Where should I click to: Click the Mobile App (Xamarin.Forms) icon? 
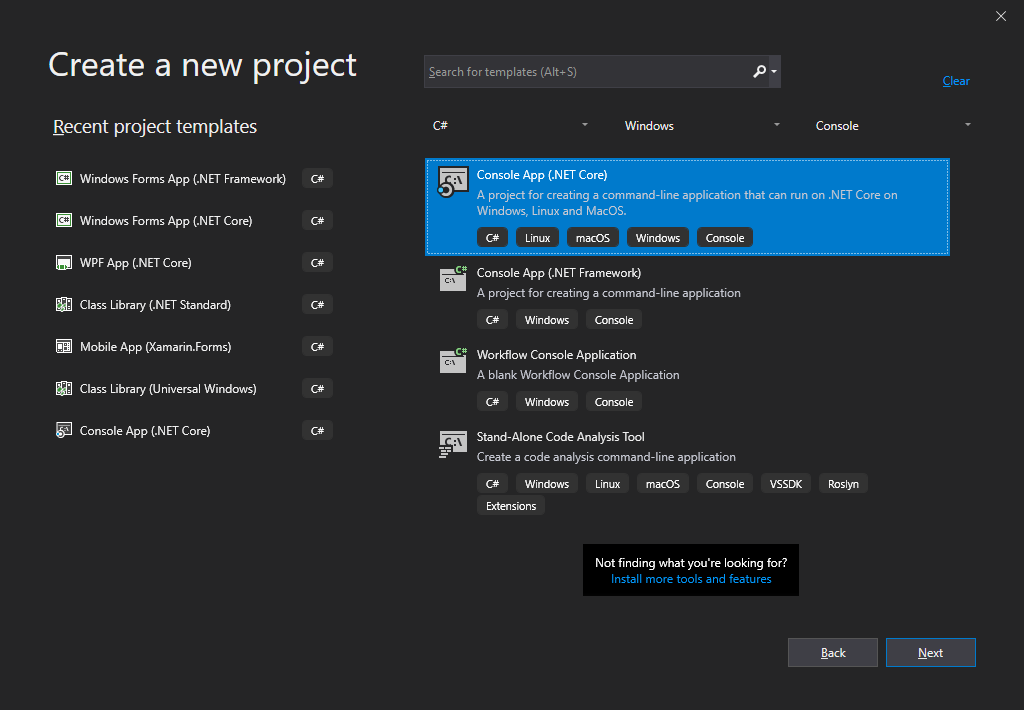click(x=64, y=347)
